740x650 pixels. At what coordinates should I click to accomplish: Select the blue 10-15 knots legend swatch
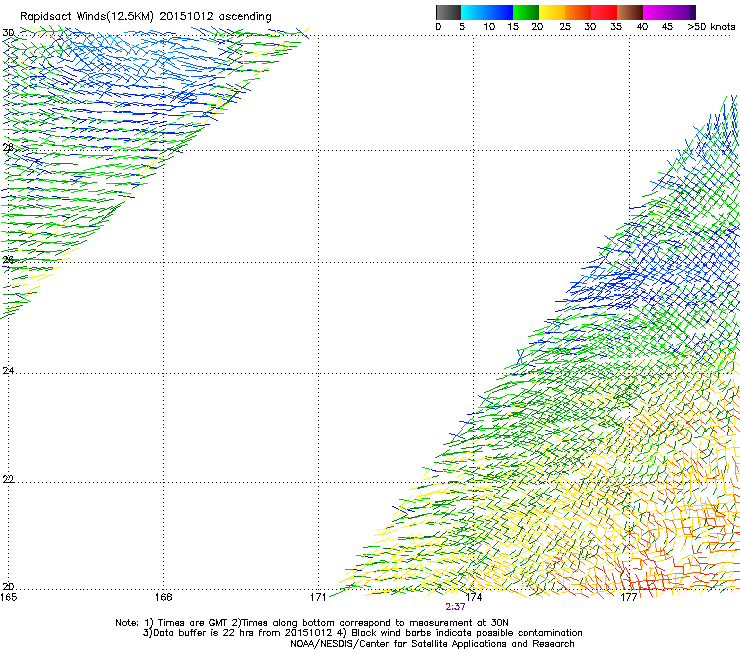click(x=500, y=12)
